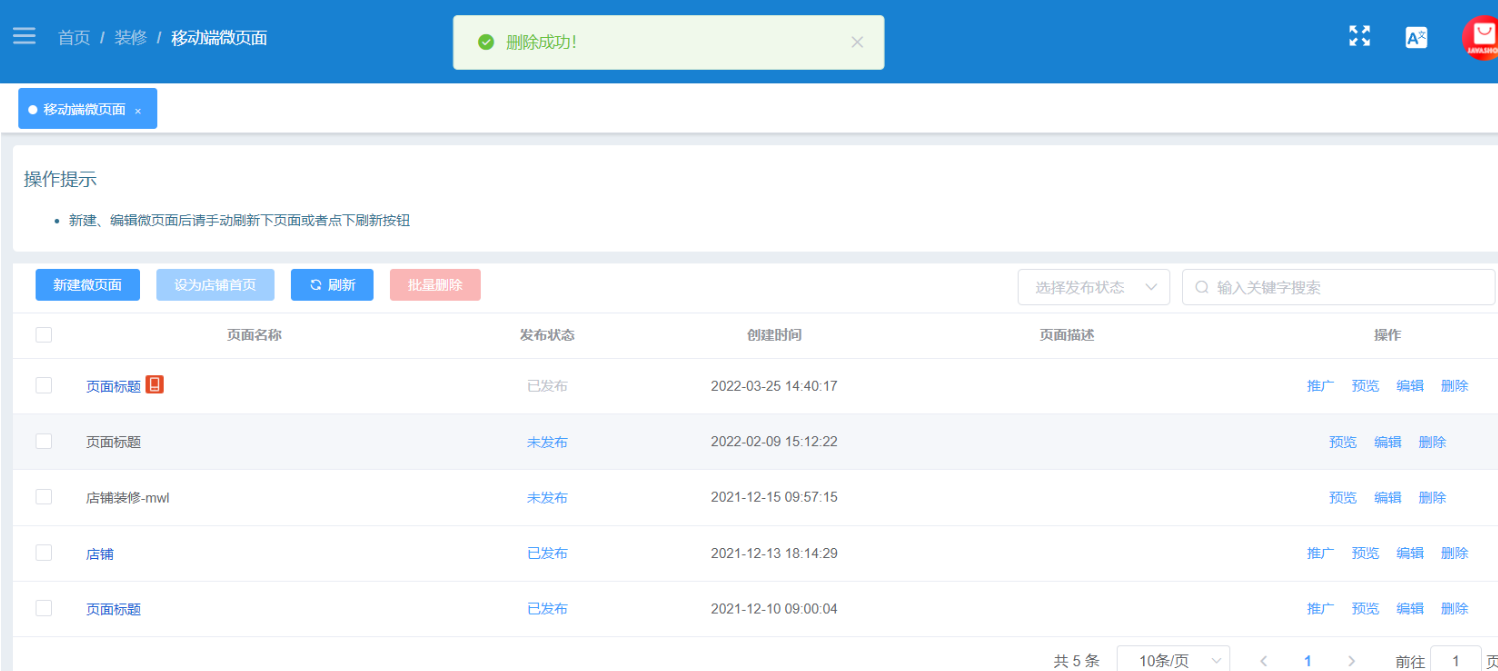The width and height of the screenshot is (1498, 671).
Task: Go to previous page arrow
Action: 1264,661
